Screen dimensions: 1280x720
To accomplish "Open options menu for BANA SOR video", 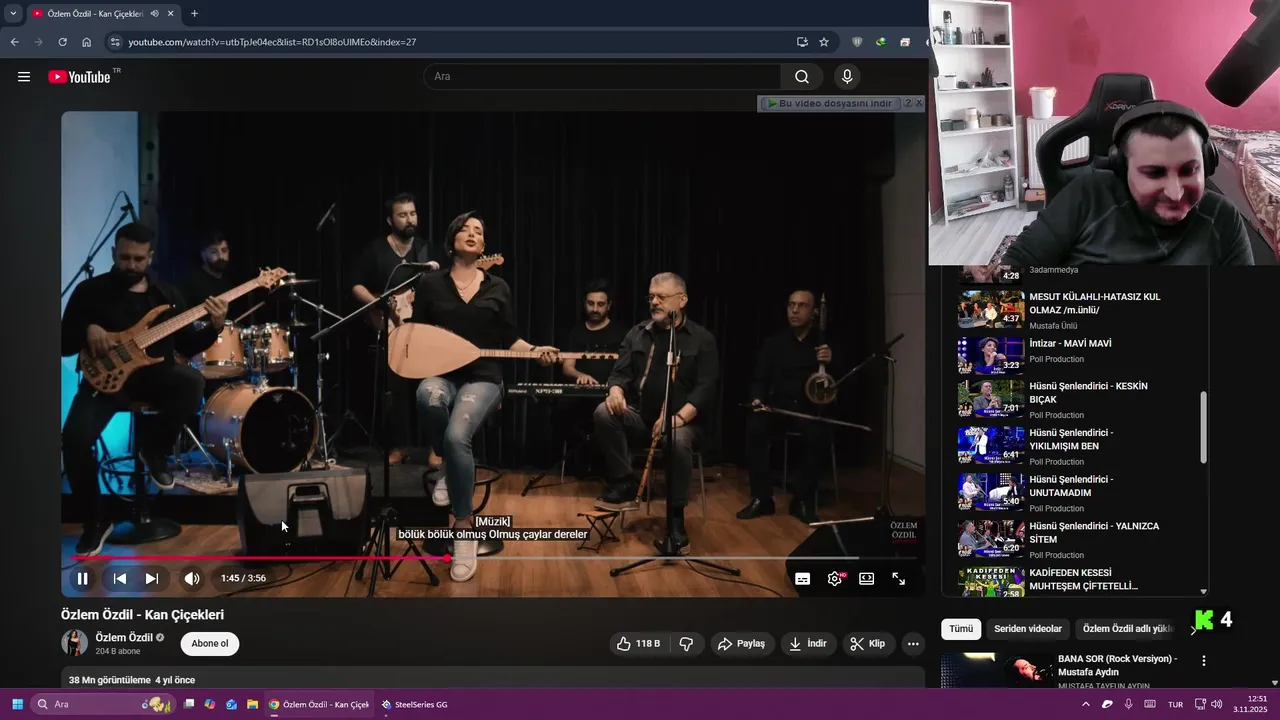I will click(x=1204, y=661).
